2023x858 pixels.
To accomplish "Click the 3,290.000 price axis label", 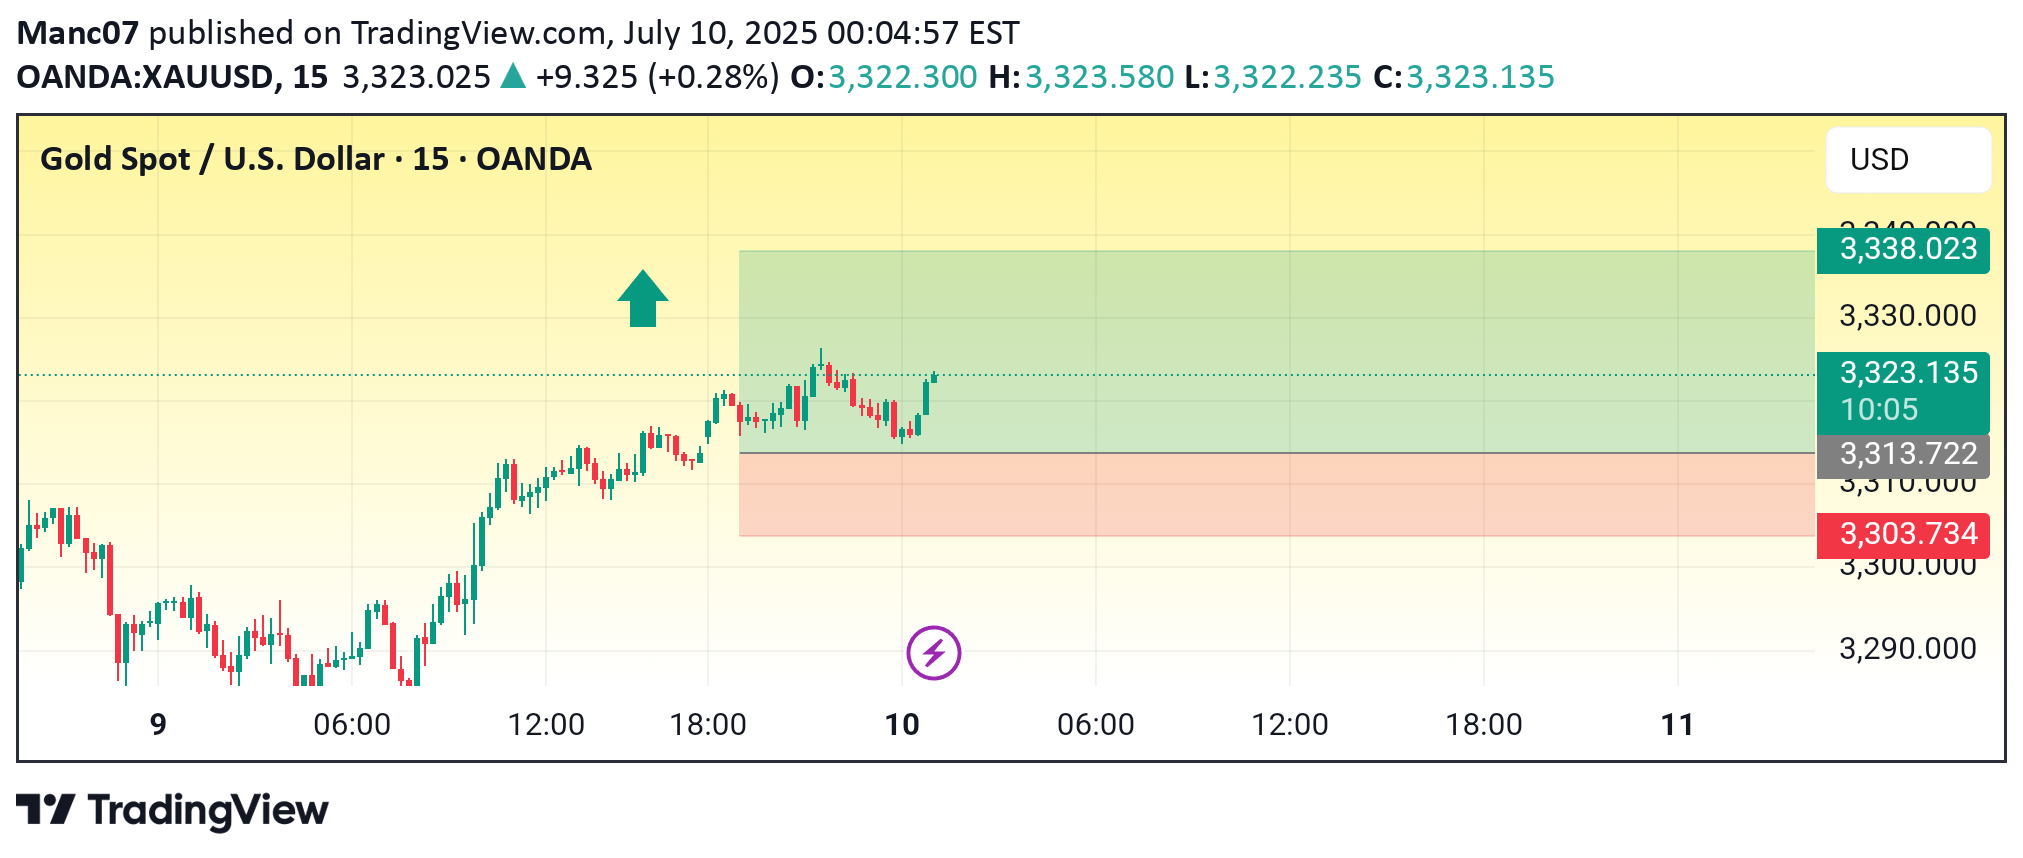I will point(1907,649).
